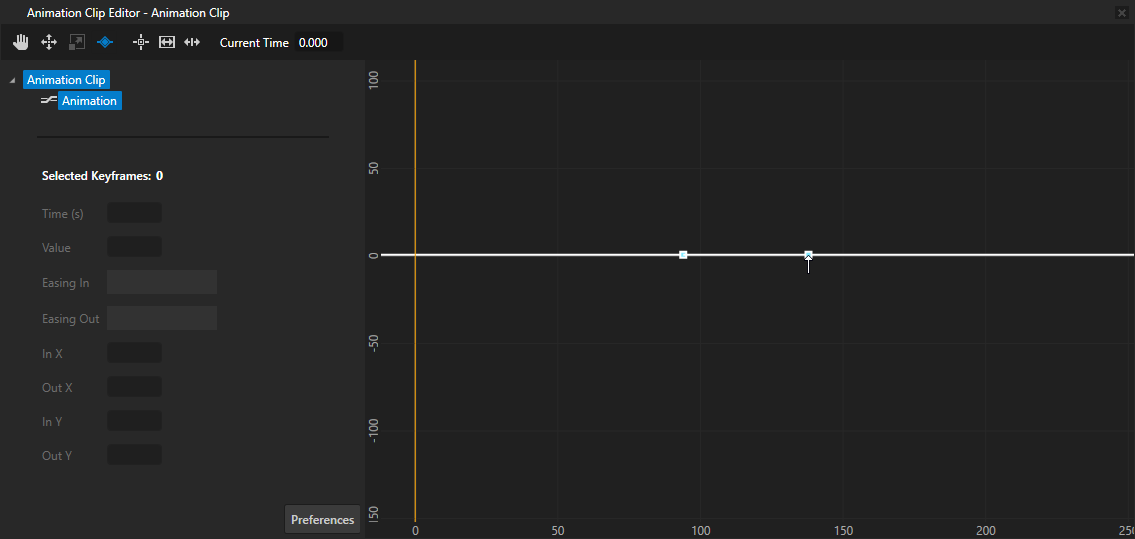Click the Current Time value field
This screenshot has height=539, width=1135.
coord(318,43)
